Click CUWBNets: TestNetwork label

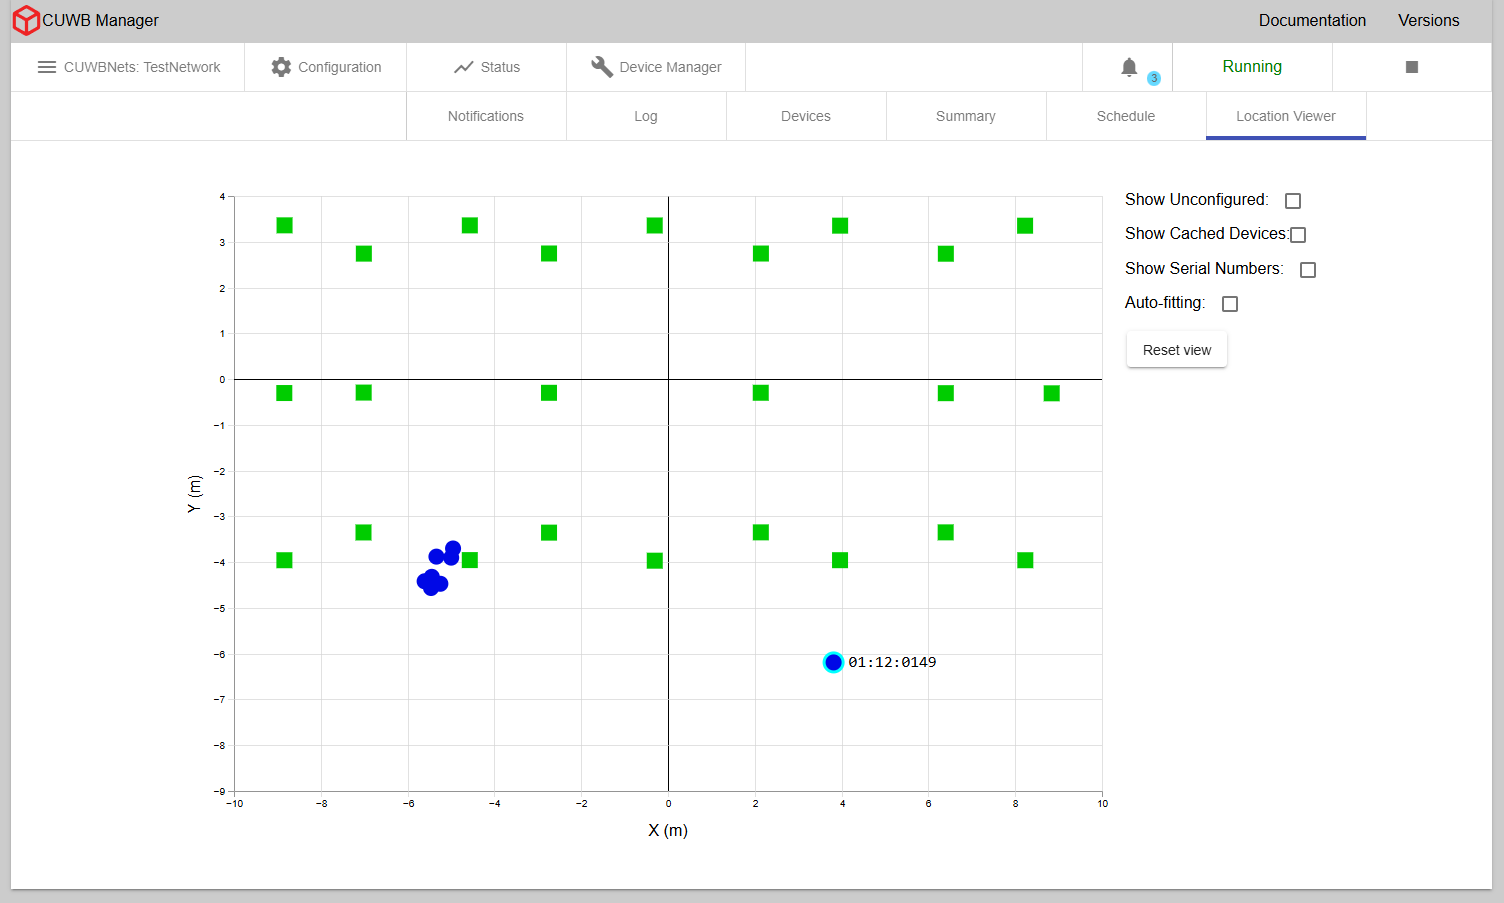tap(142, 67)
